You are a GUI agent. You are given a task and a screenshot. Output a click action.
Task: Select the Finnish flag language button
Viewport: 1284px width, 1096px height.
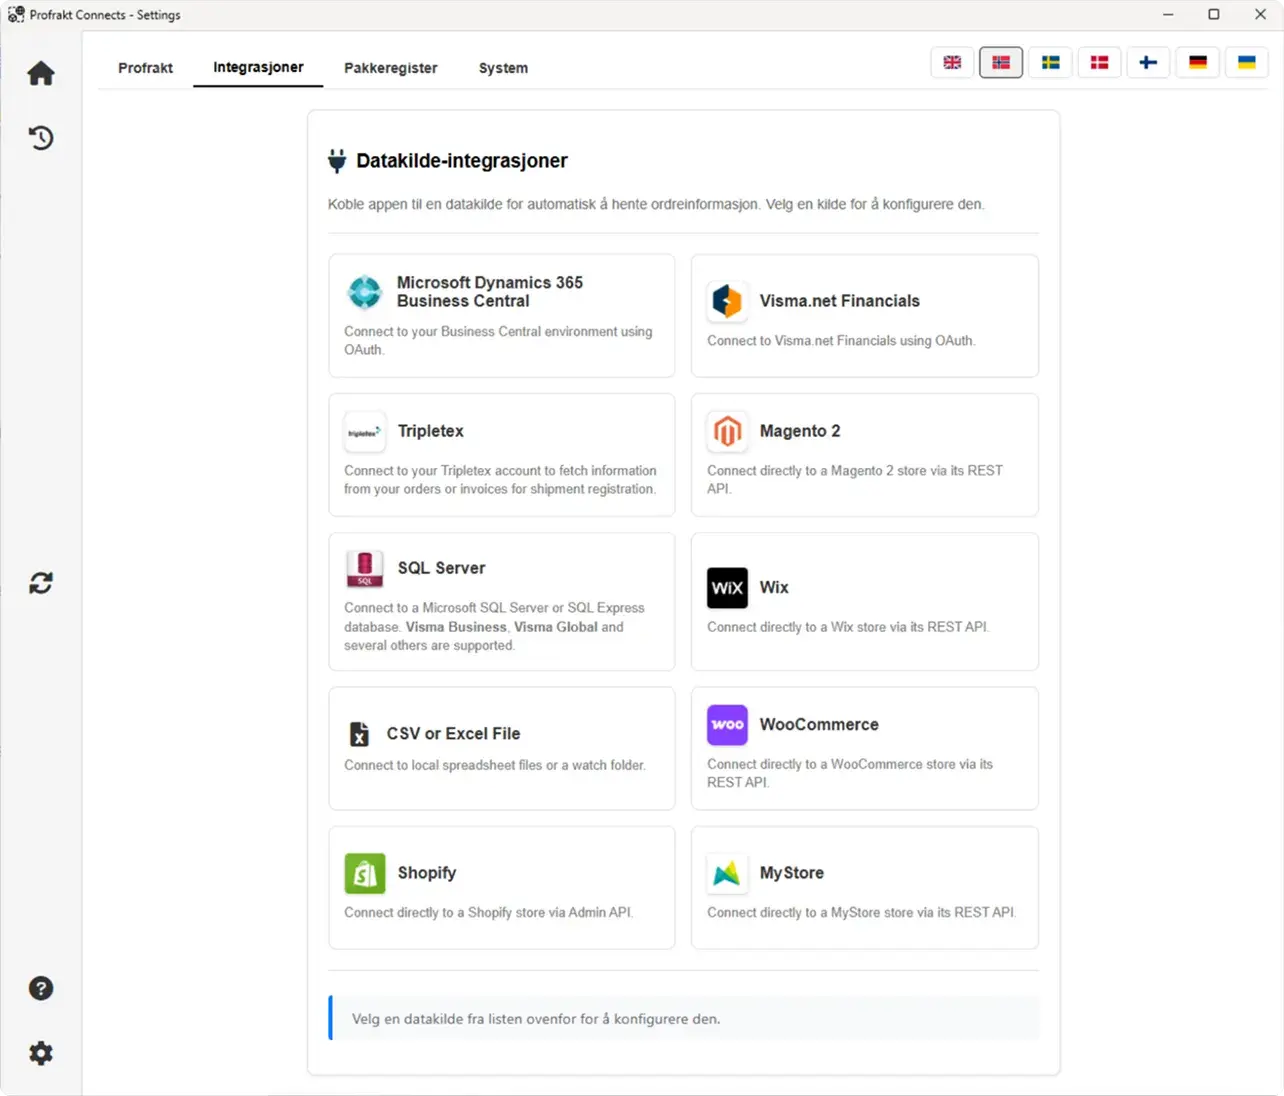(1148, 62)
